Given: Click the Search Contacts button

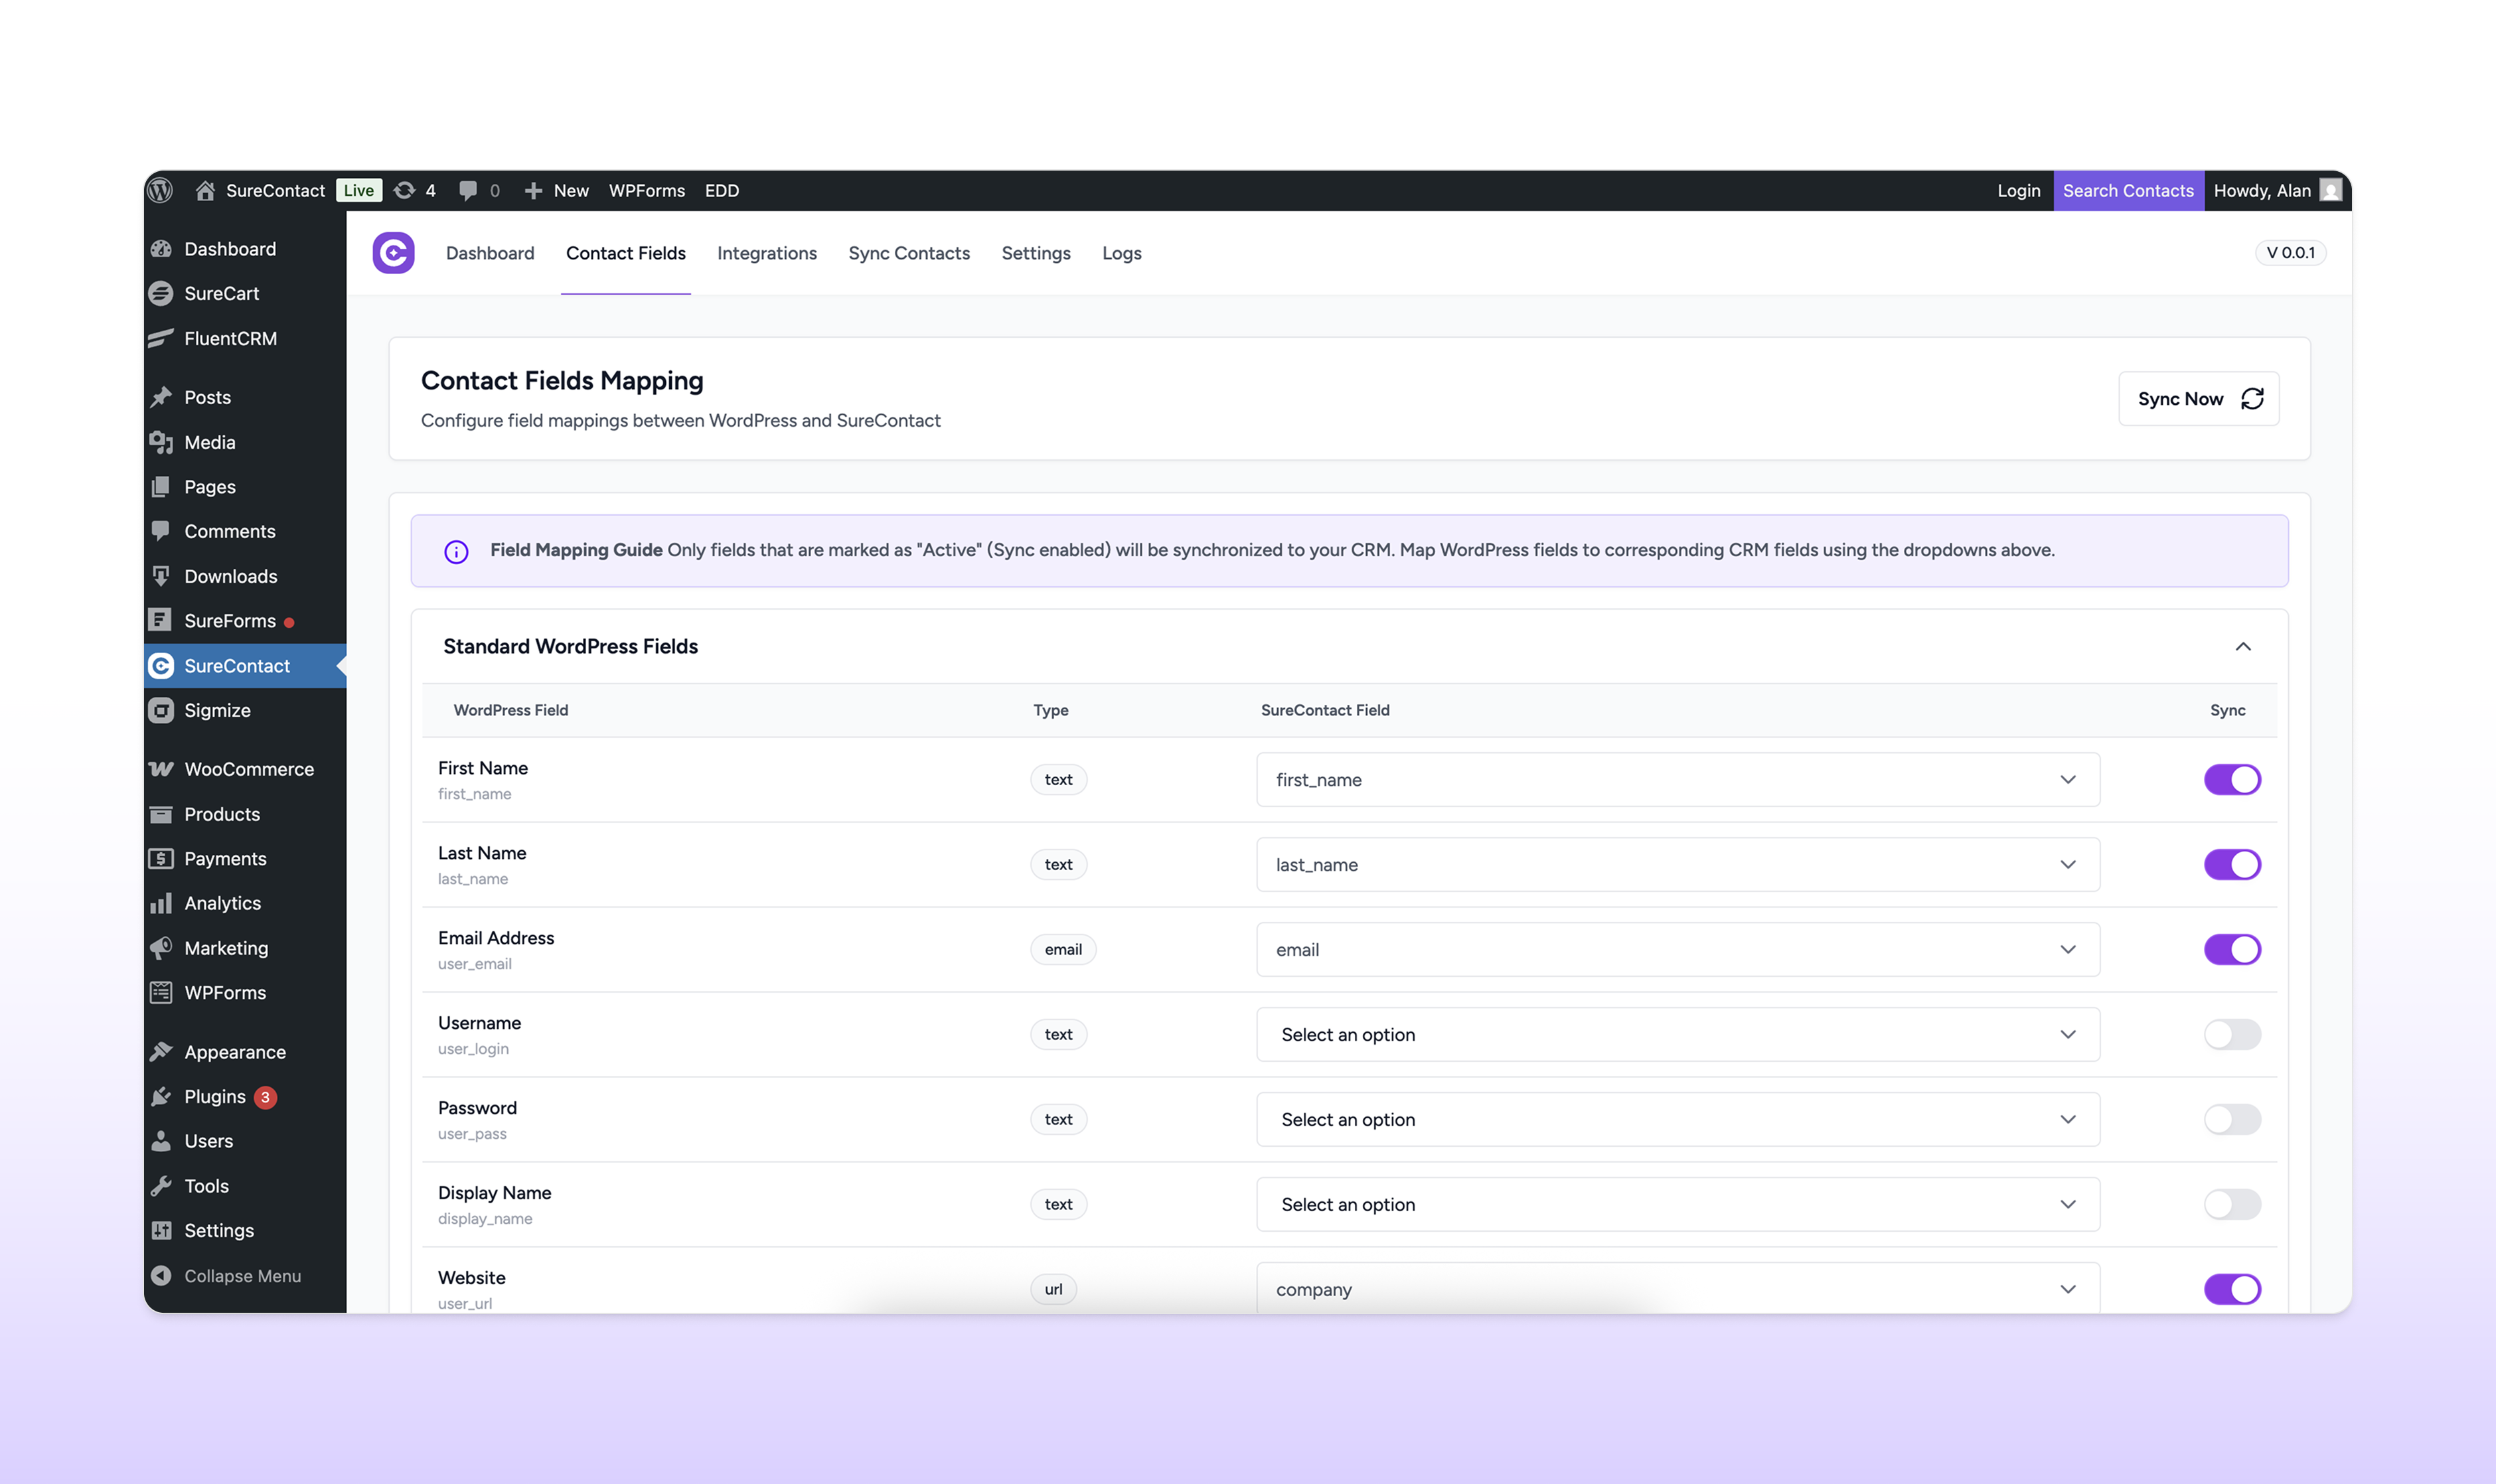Looking at the screenshot, I should coord(2127,190).
